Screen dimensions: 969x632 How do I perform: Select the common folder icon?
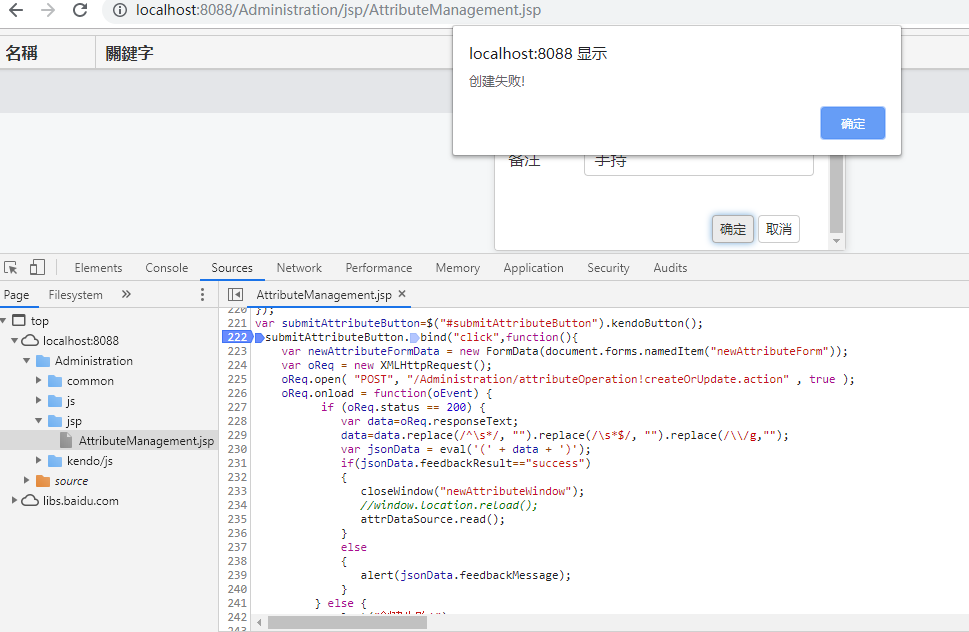pos(55,381)
